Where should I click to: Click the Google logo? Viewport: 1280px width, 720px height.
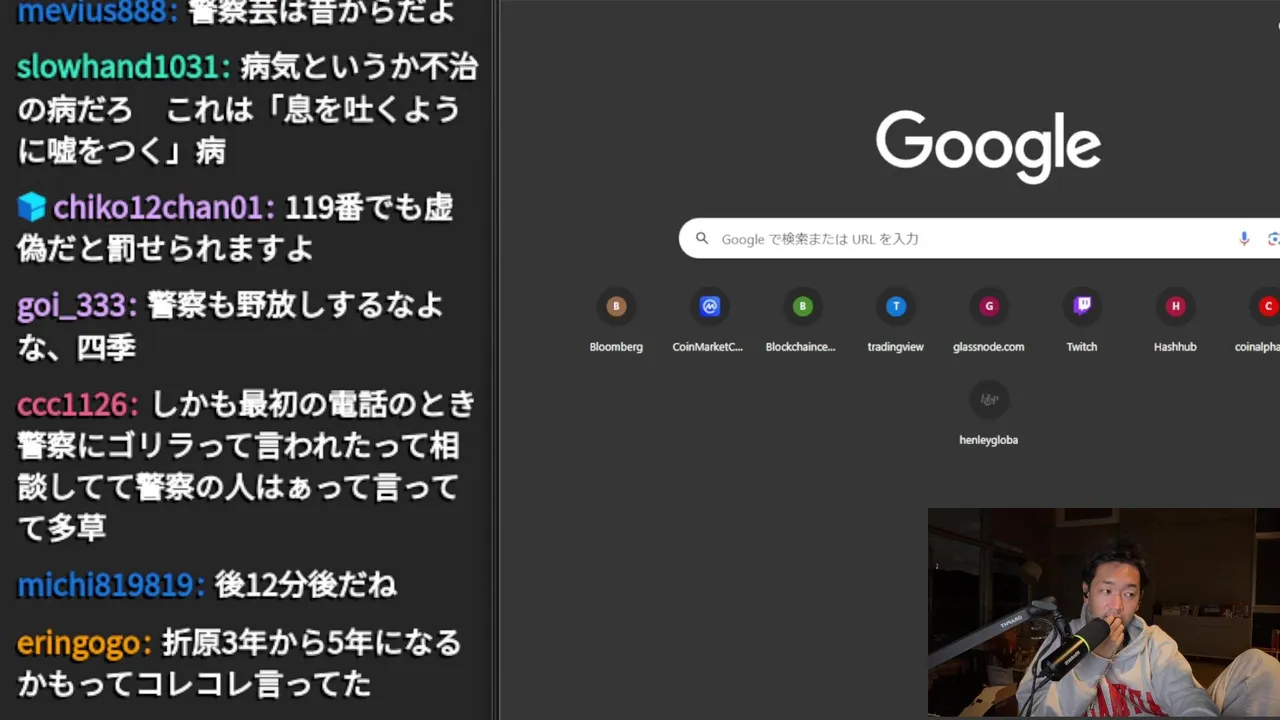pyautogui.click(x=988, y=146)
